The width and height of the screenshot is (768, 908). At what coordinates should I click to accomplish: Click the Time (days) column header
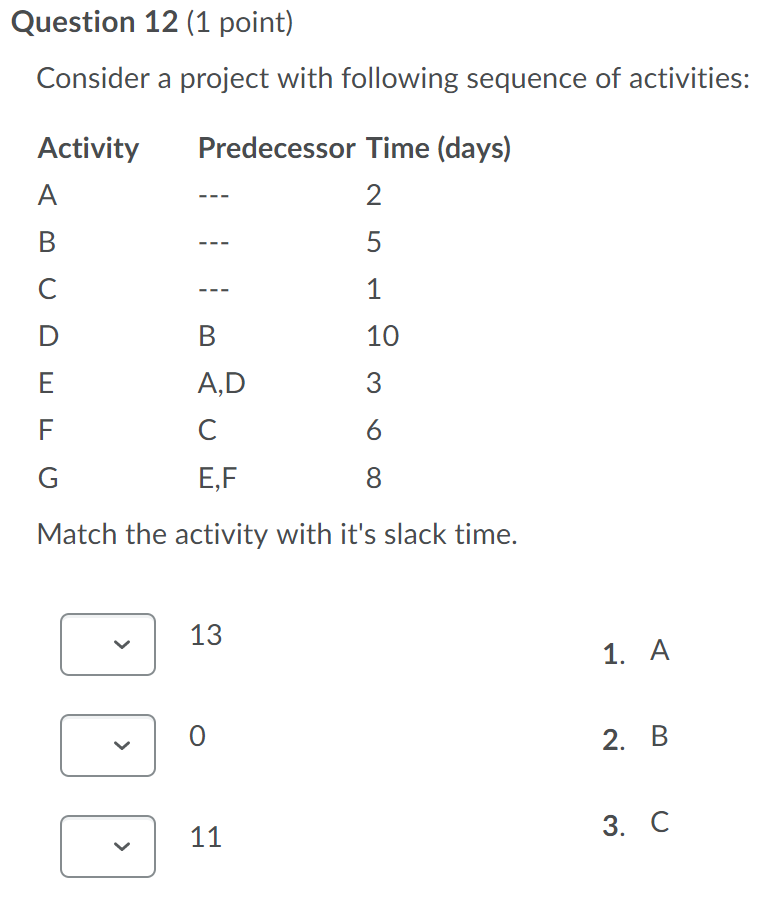(x=440, y=148)
